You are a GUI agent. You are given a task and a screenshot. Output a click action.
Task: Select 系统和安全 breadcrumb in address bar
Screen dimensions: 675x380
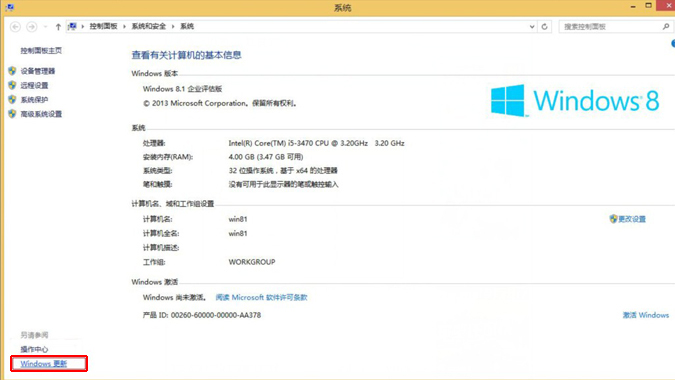[x=149, y=26]
